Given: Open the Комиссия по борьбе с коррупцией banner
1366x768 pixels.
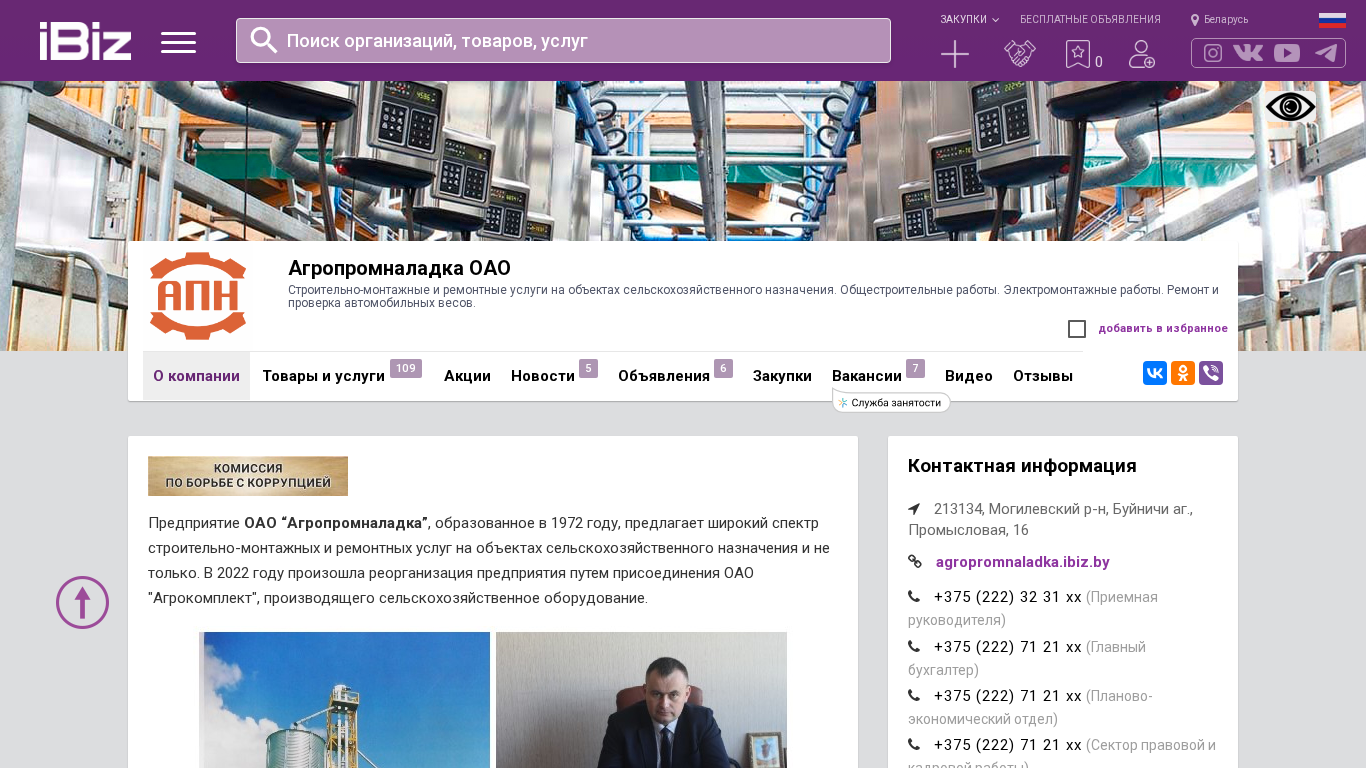Looking at the screenshot, I should [248, 476].
